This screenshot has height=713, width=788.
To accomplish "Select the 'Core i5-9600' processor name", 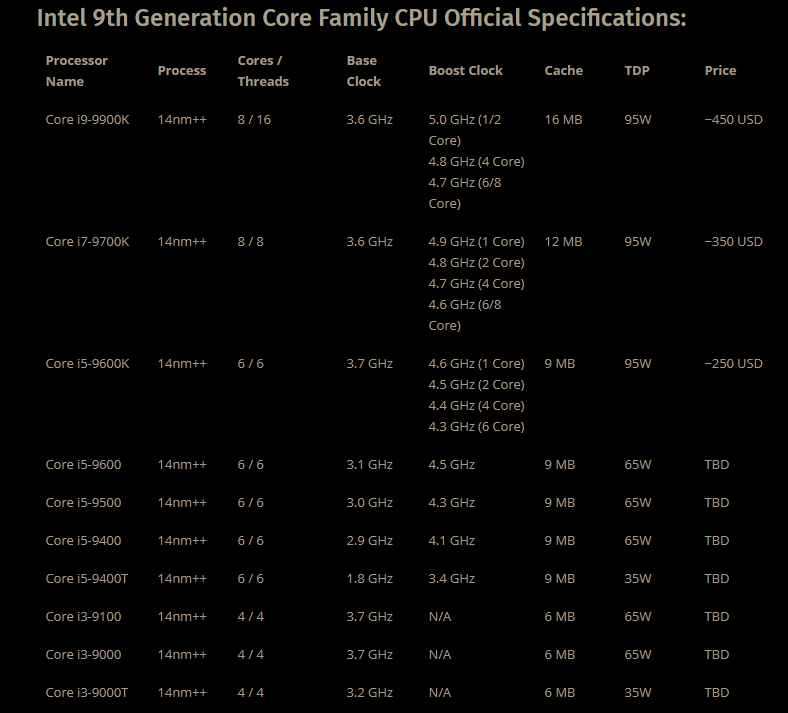I will pos(83,465).
